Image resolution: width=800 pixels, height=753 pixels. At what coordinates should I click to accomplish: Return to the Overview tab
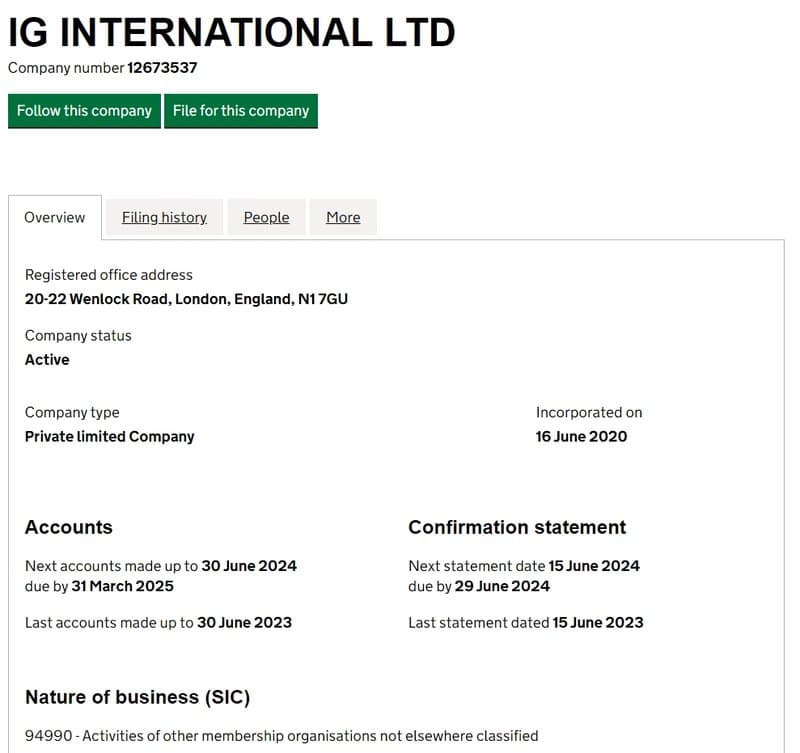(55, 217)
